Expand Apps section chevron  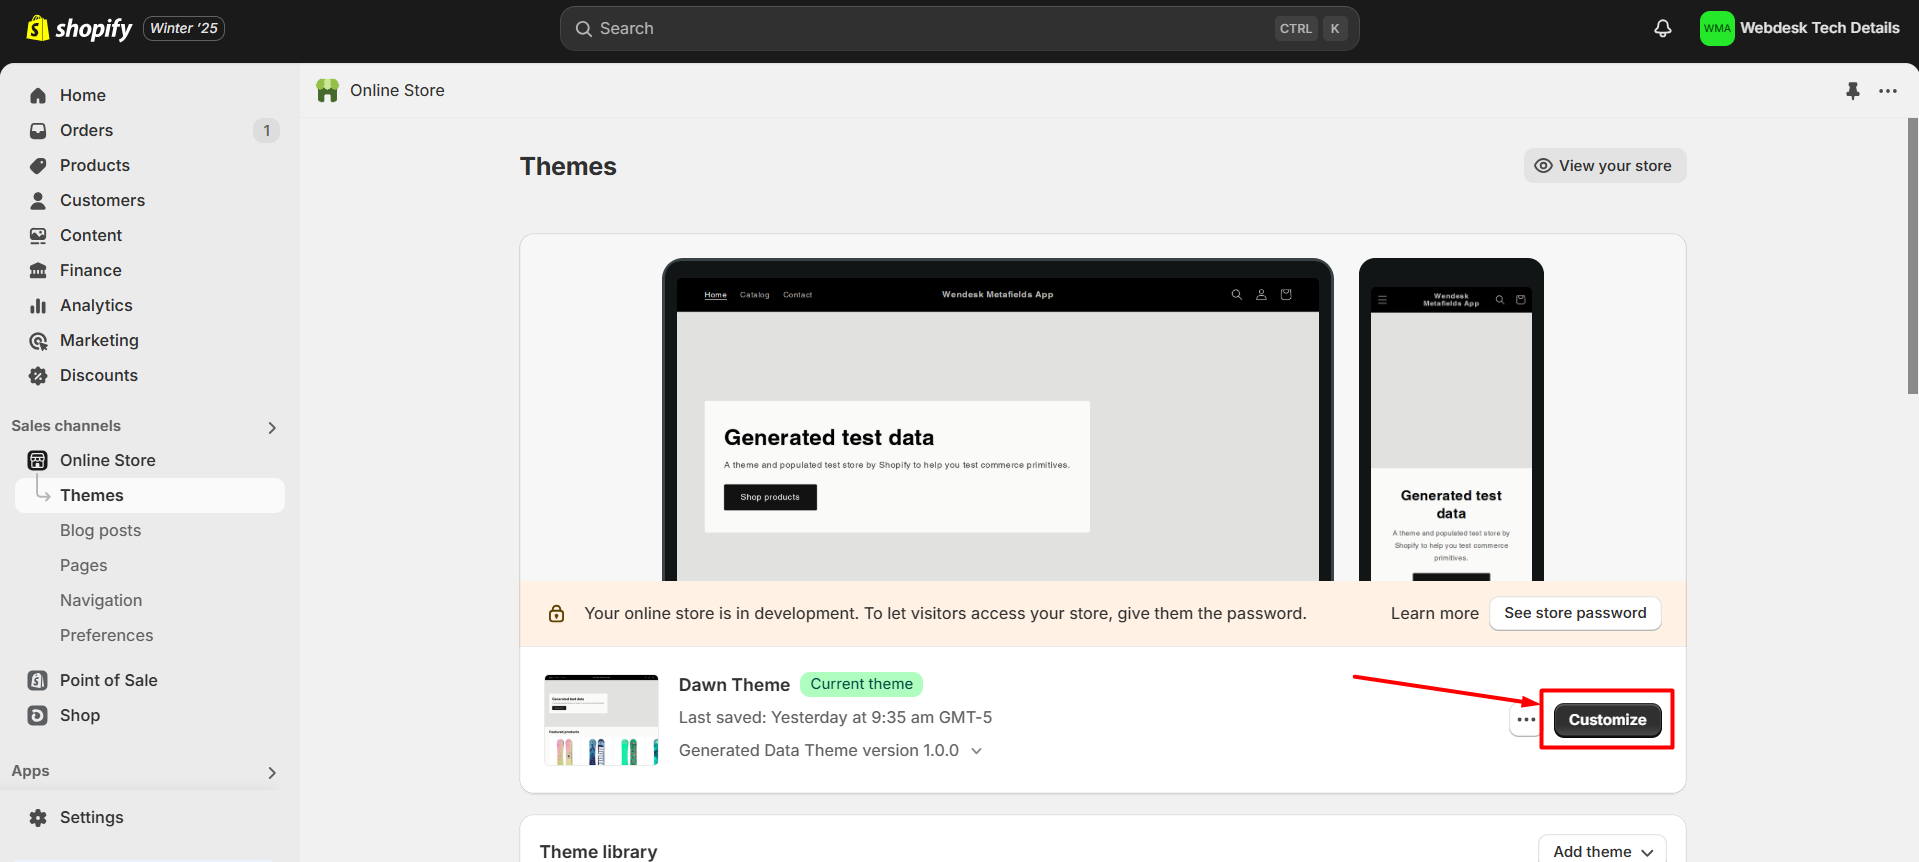pos(272,772)
